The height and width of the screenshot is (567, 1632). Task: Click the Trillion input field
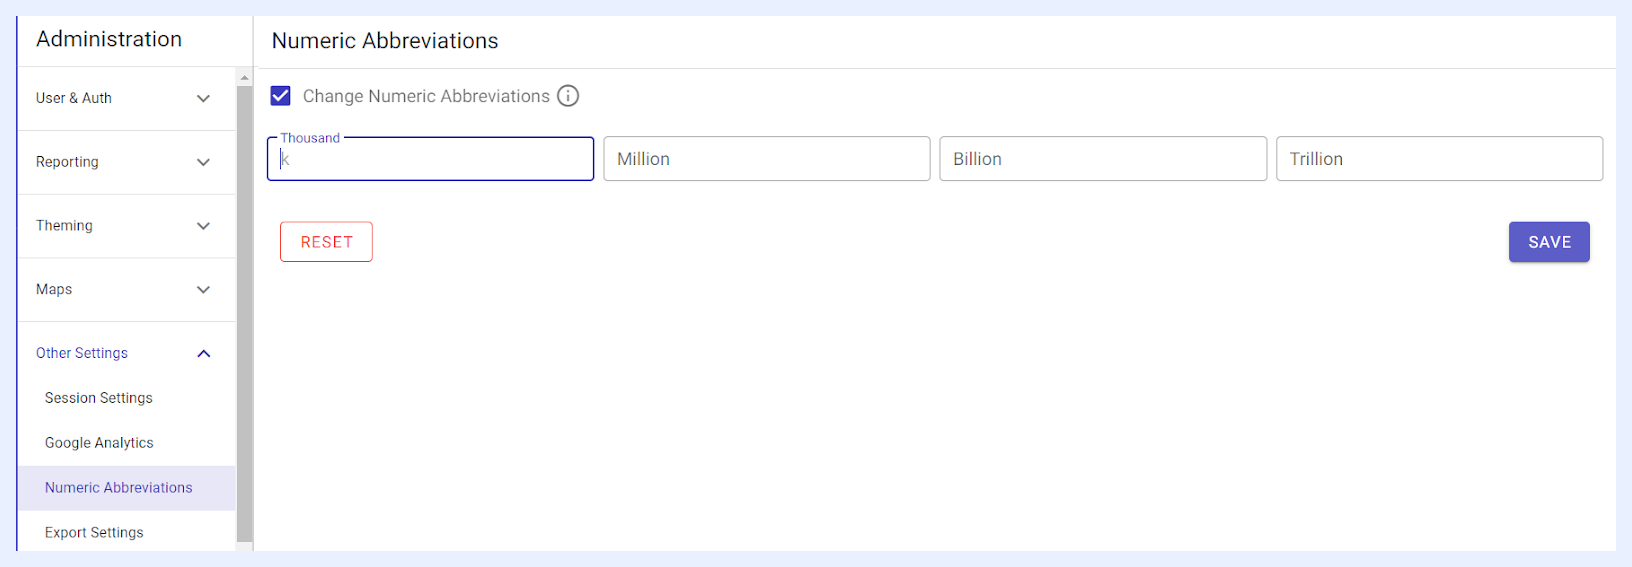tap(1440, 159)
